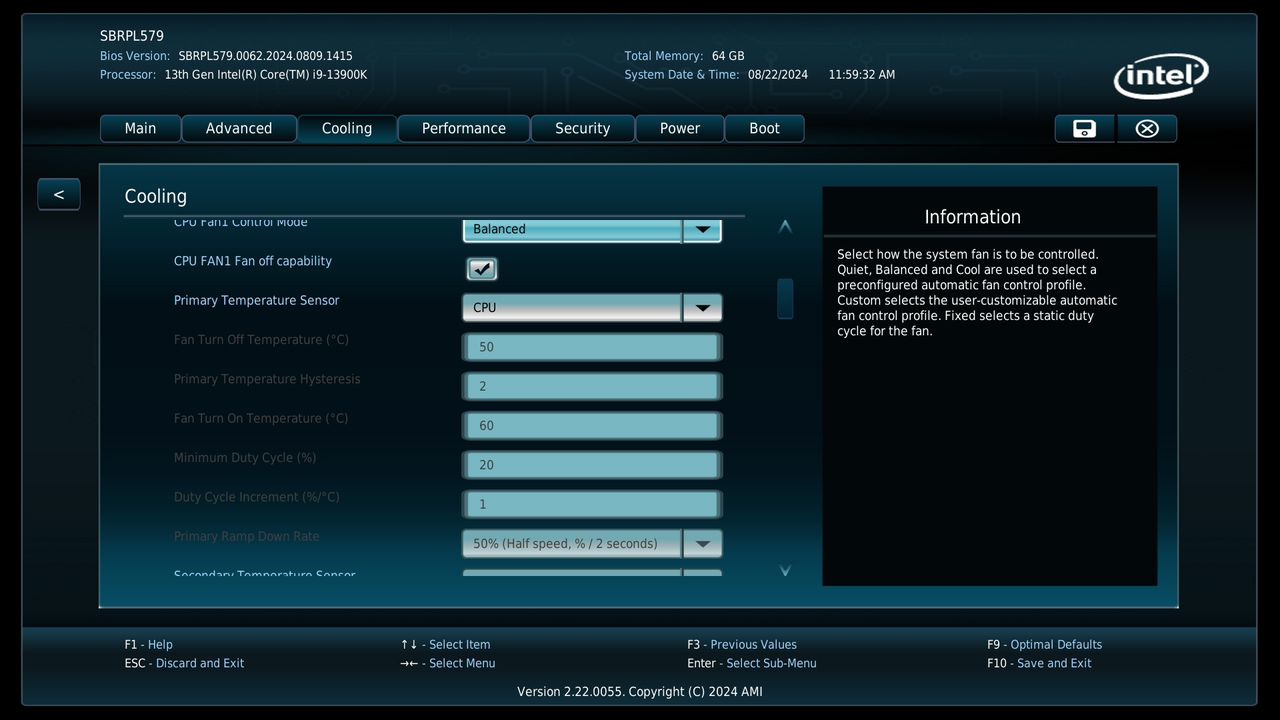
Task: Switch to the Main tab
Action: point(140,128)
